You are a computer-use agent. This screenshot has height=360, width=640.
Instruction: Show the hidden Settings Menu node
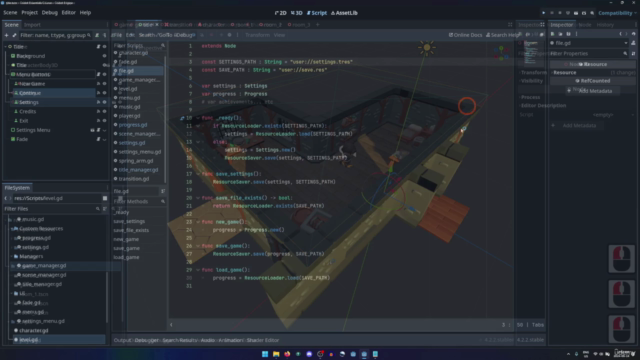pos(104,130)
